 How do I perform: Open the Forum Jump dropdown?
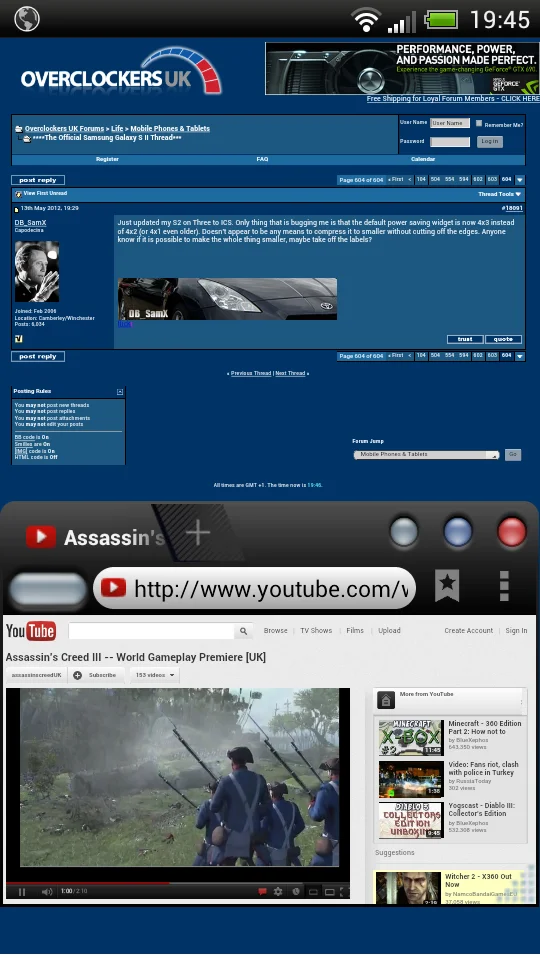pos(427,455)
